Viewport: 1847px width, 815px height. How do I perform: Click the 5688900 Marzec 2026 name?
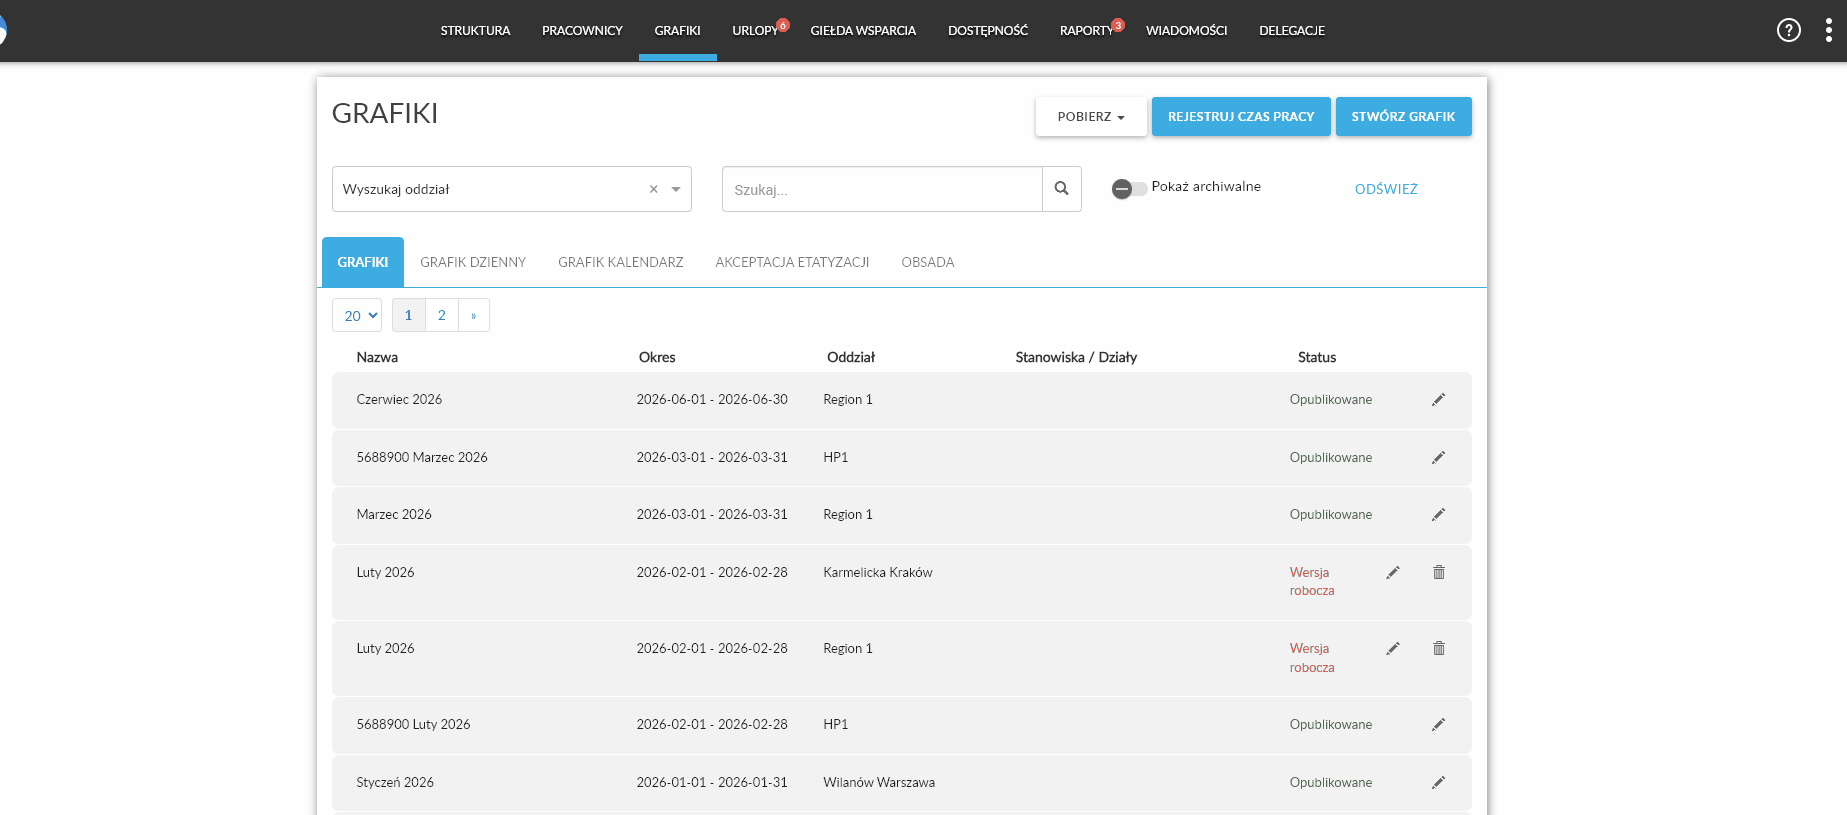(x=422, y=458)
